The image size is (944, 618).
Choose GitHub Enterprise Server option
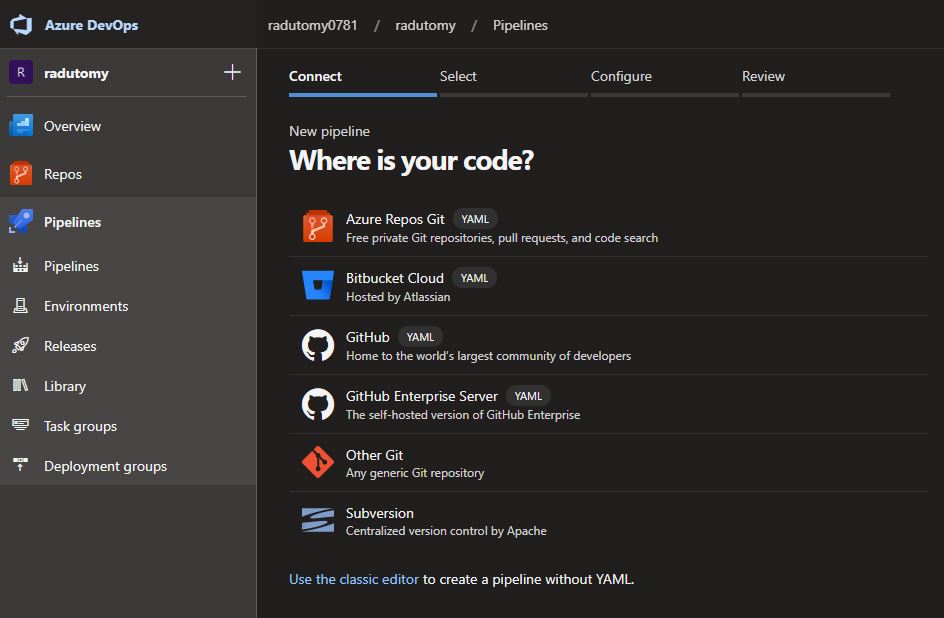click(x=608, y=404)
